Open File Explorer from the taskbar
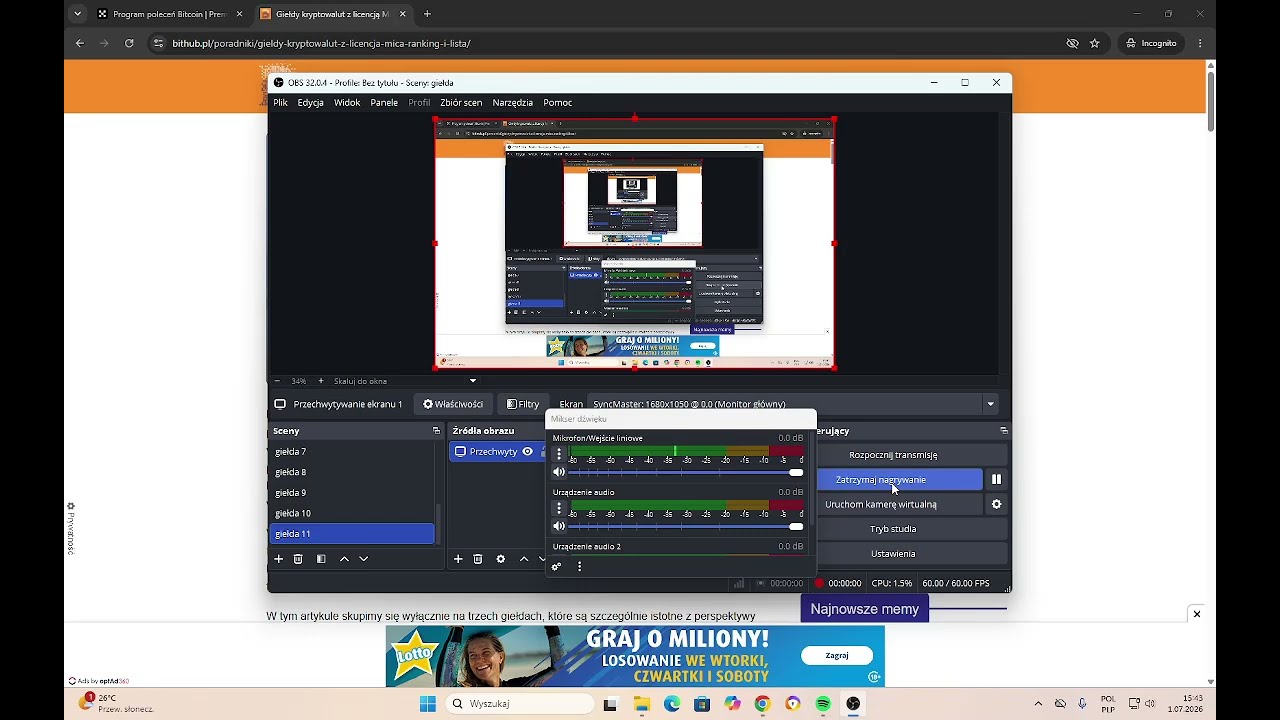Viewport: 1280px width, 720px height. click(x=641, y=704)
